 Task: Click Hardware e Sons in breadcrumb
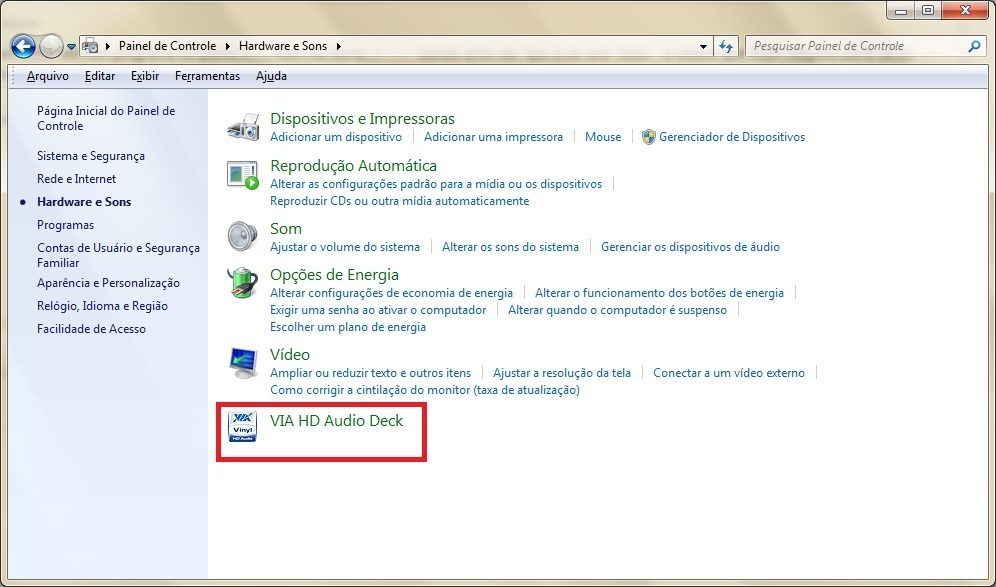[283, 46]
